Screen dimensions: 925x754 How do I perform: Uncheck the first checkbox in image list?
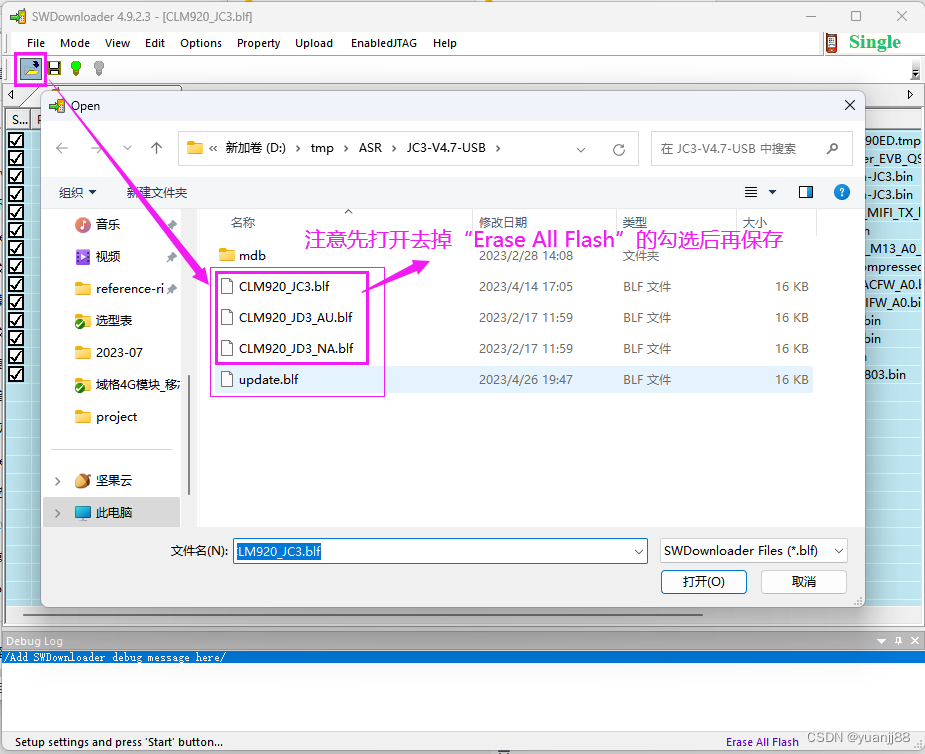[x=16, y=140]
